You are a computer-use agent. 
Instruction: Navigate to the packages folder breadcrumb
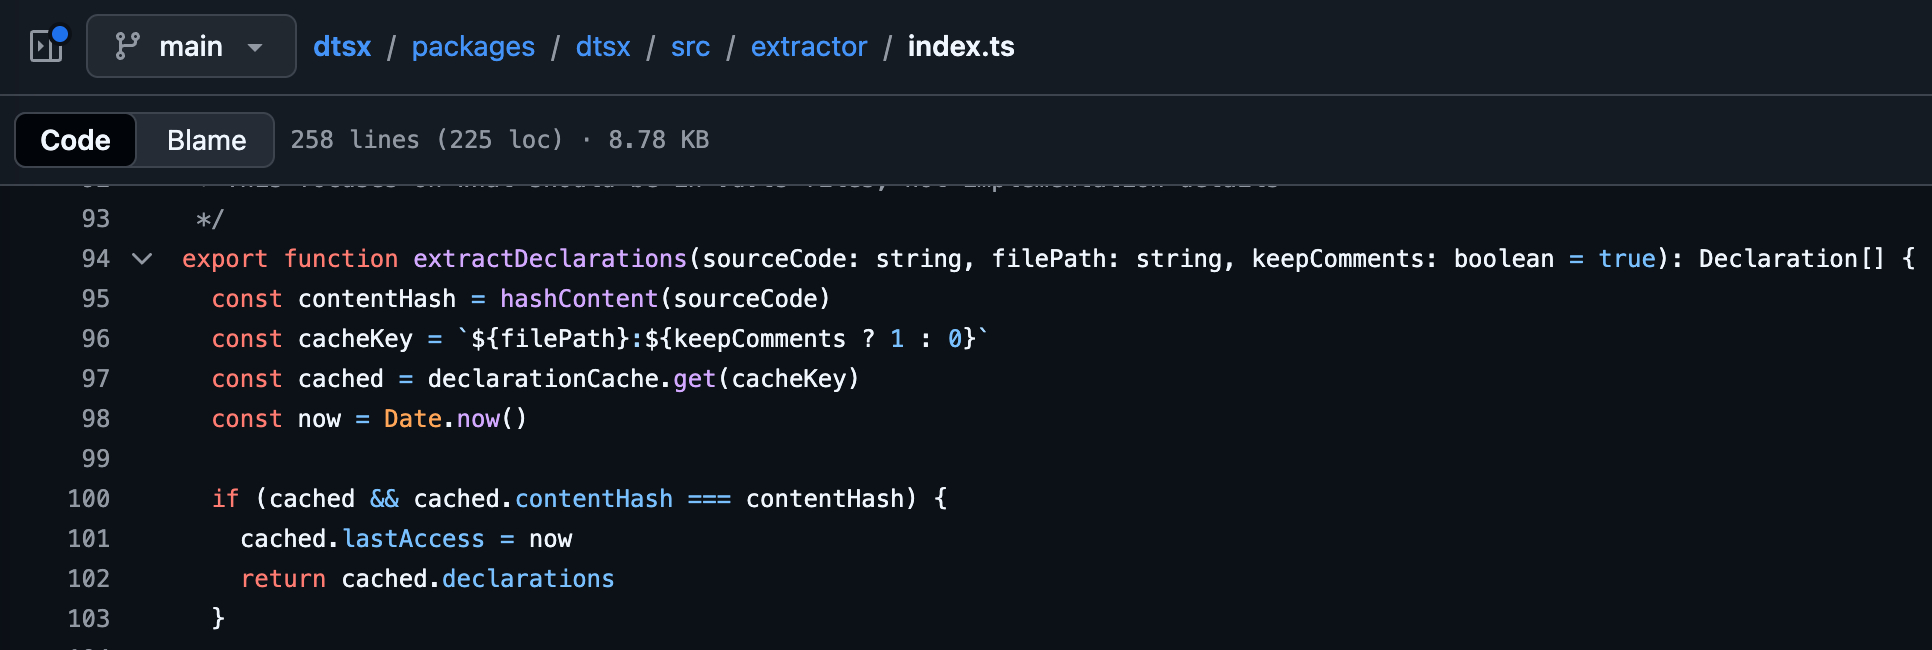pyautogui.click(x=473, y=46)
